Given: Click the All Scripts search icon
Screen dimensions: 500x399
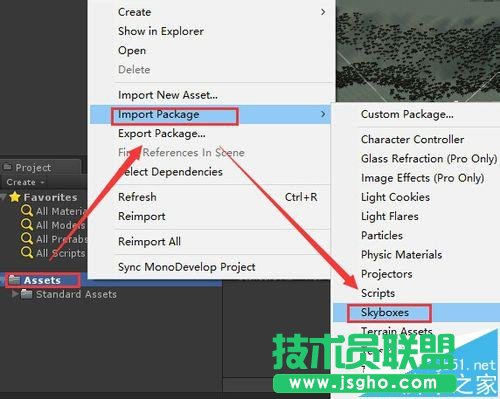Looking at the screenshot, I should [x=27, y=253].
